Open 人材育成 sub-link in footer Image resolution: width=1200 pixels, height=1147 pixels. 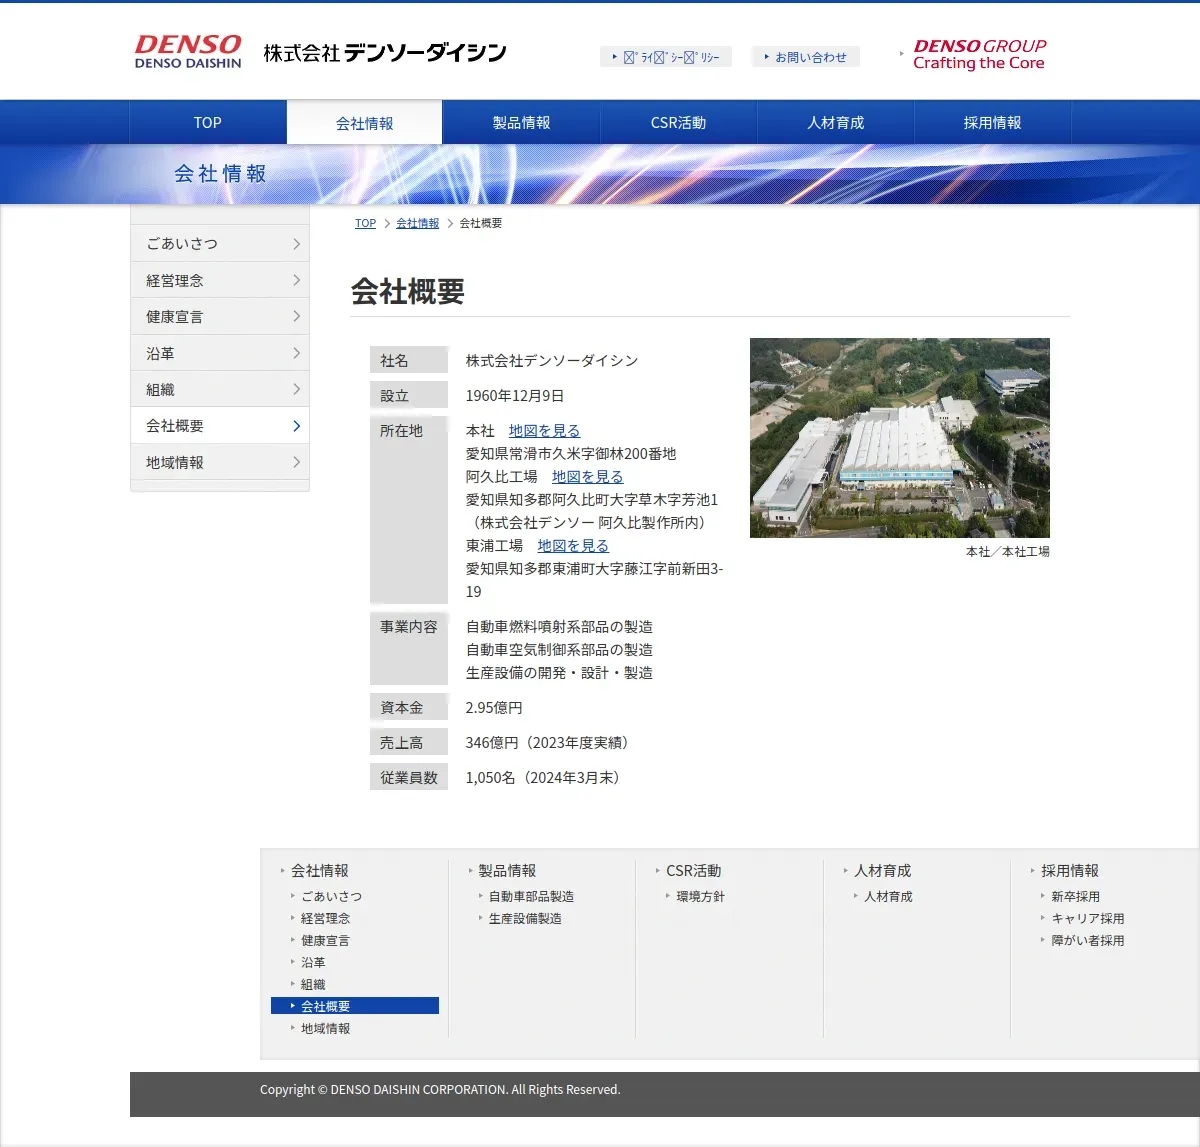pos(888,896)
